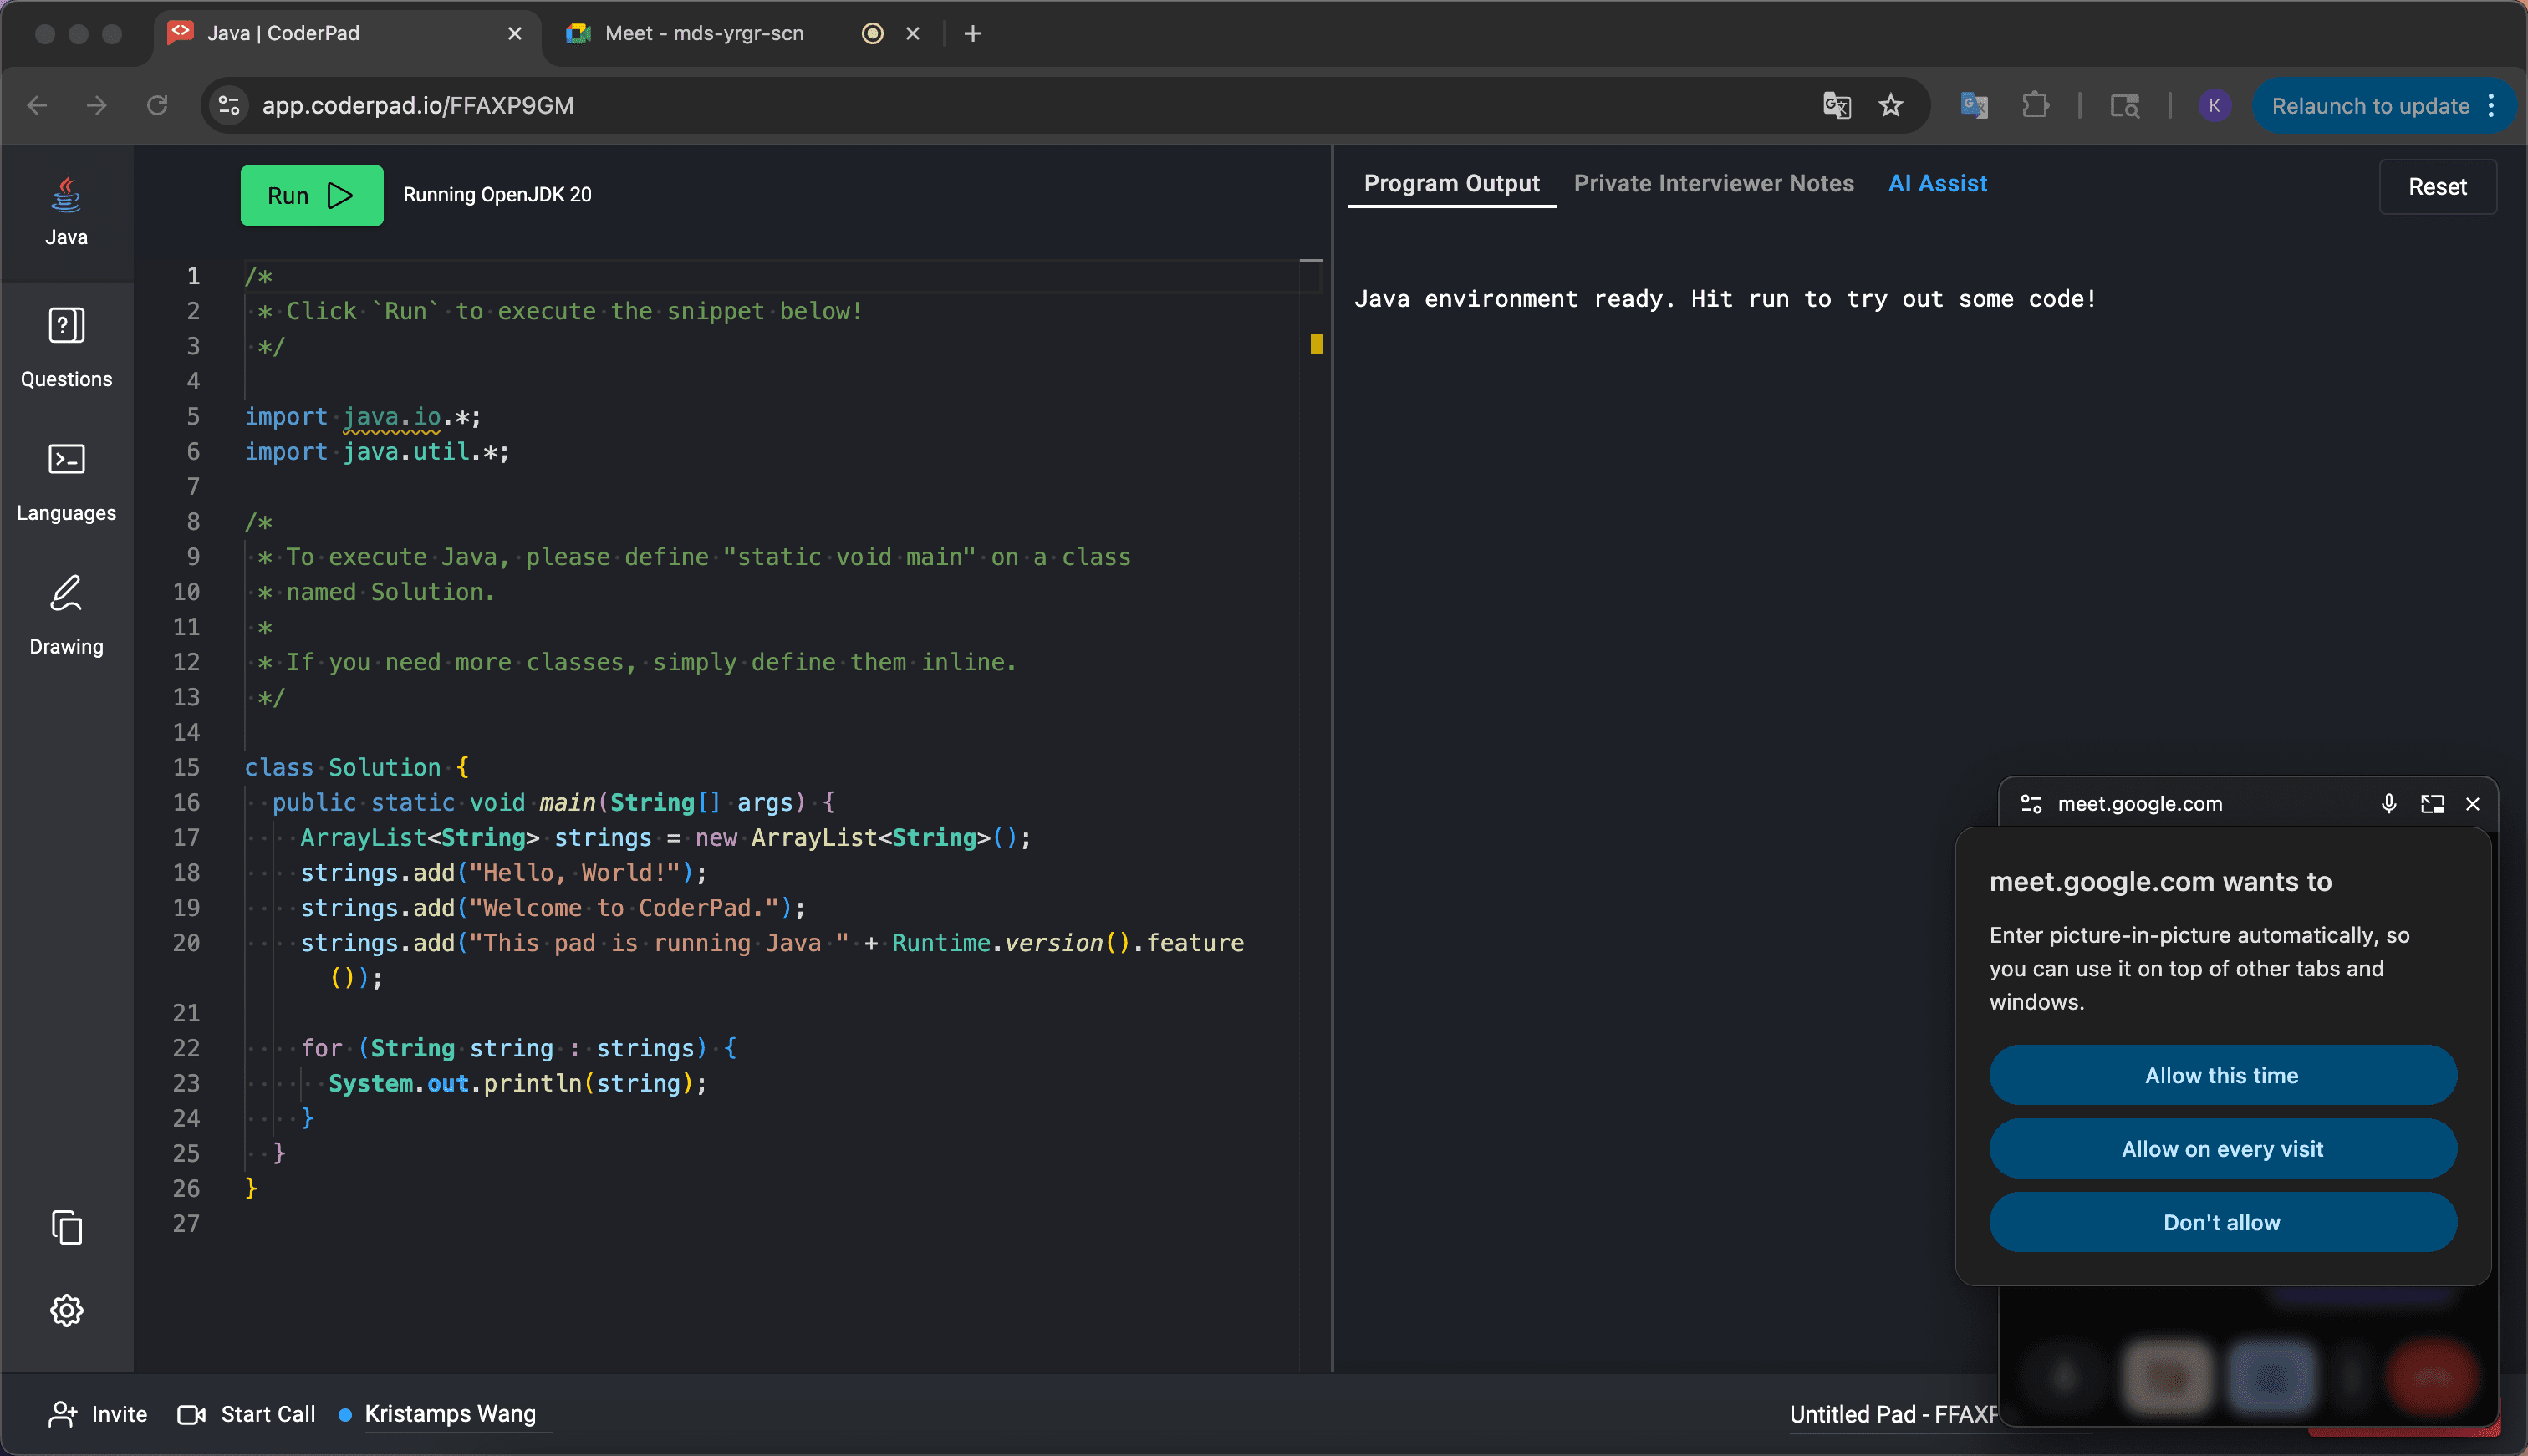
Task: Open the AI Assist tab
Action: click(1937, 184)
